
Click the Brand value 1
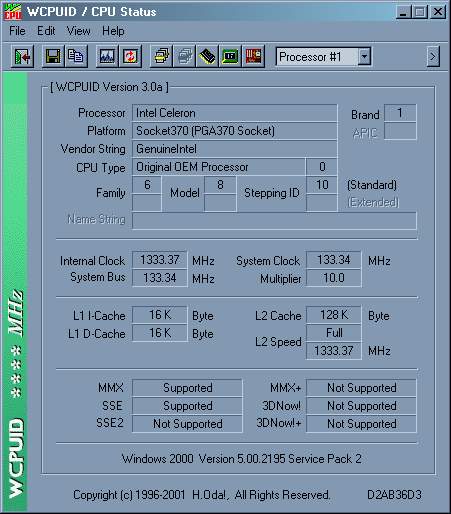tap(400, 113)
